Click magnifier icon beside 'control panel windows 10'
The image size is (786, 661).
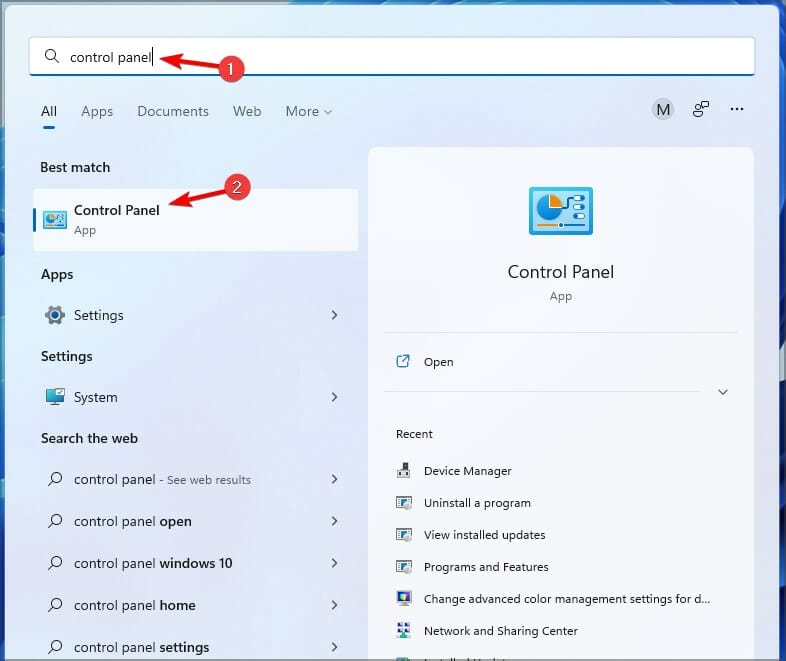click(55, 563)
